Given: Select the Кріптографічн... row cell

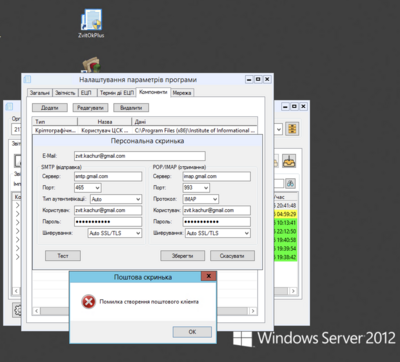Looking at the screenshot, I should pyautogui.click(x=55, y=130).
